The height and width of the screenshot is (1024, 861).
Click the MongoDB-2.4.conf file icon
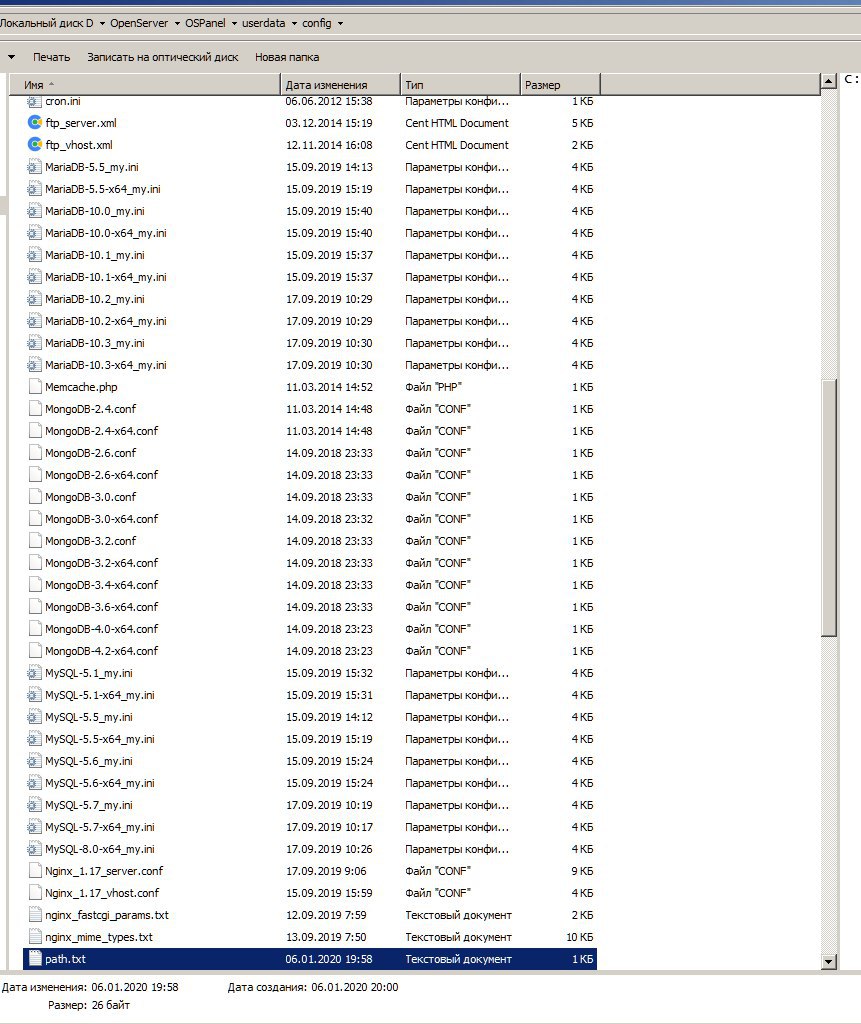coord(35,409)
